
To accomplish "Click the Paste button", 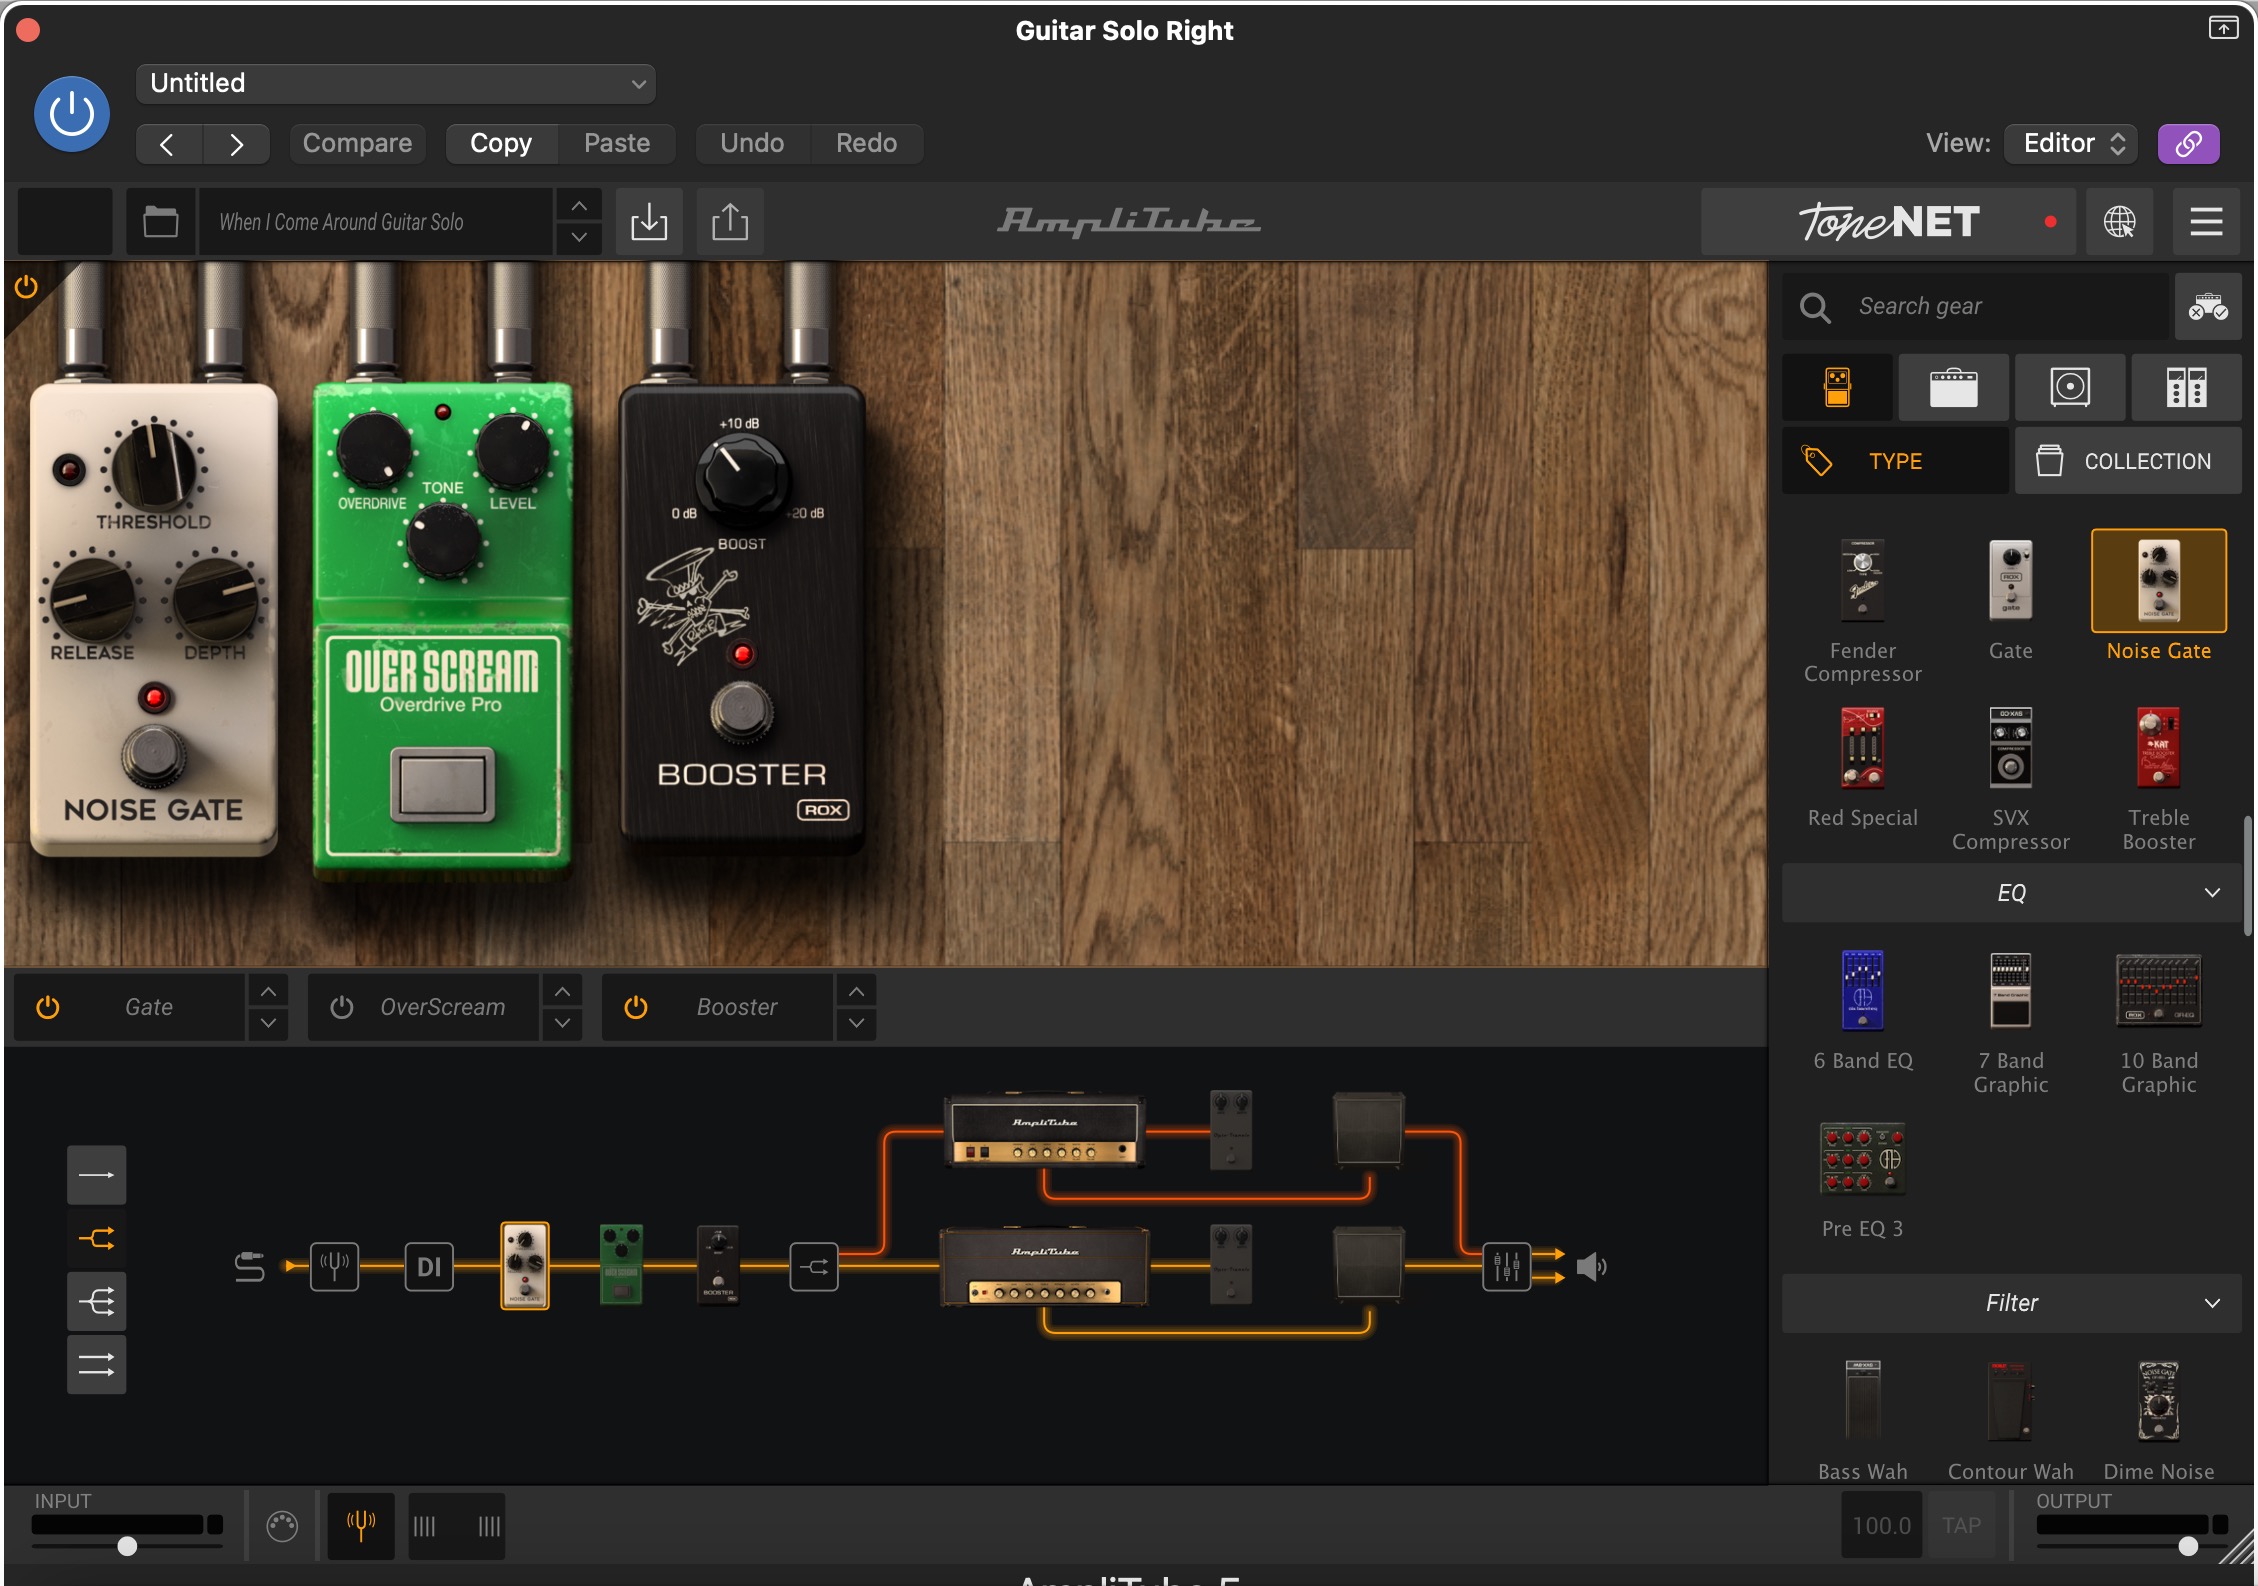I will (x=617, y=144).
